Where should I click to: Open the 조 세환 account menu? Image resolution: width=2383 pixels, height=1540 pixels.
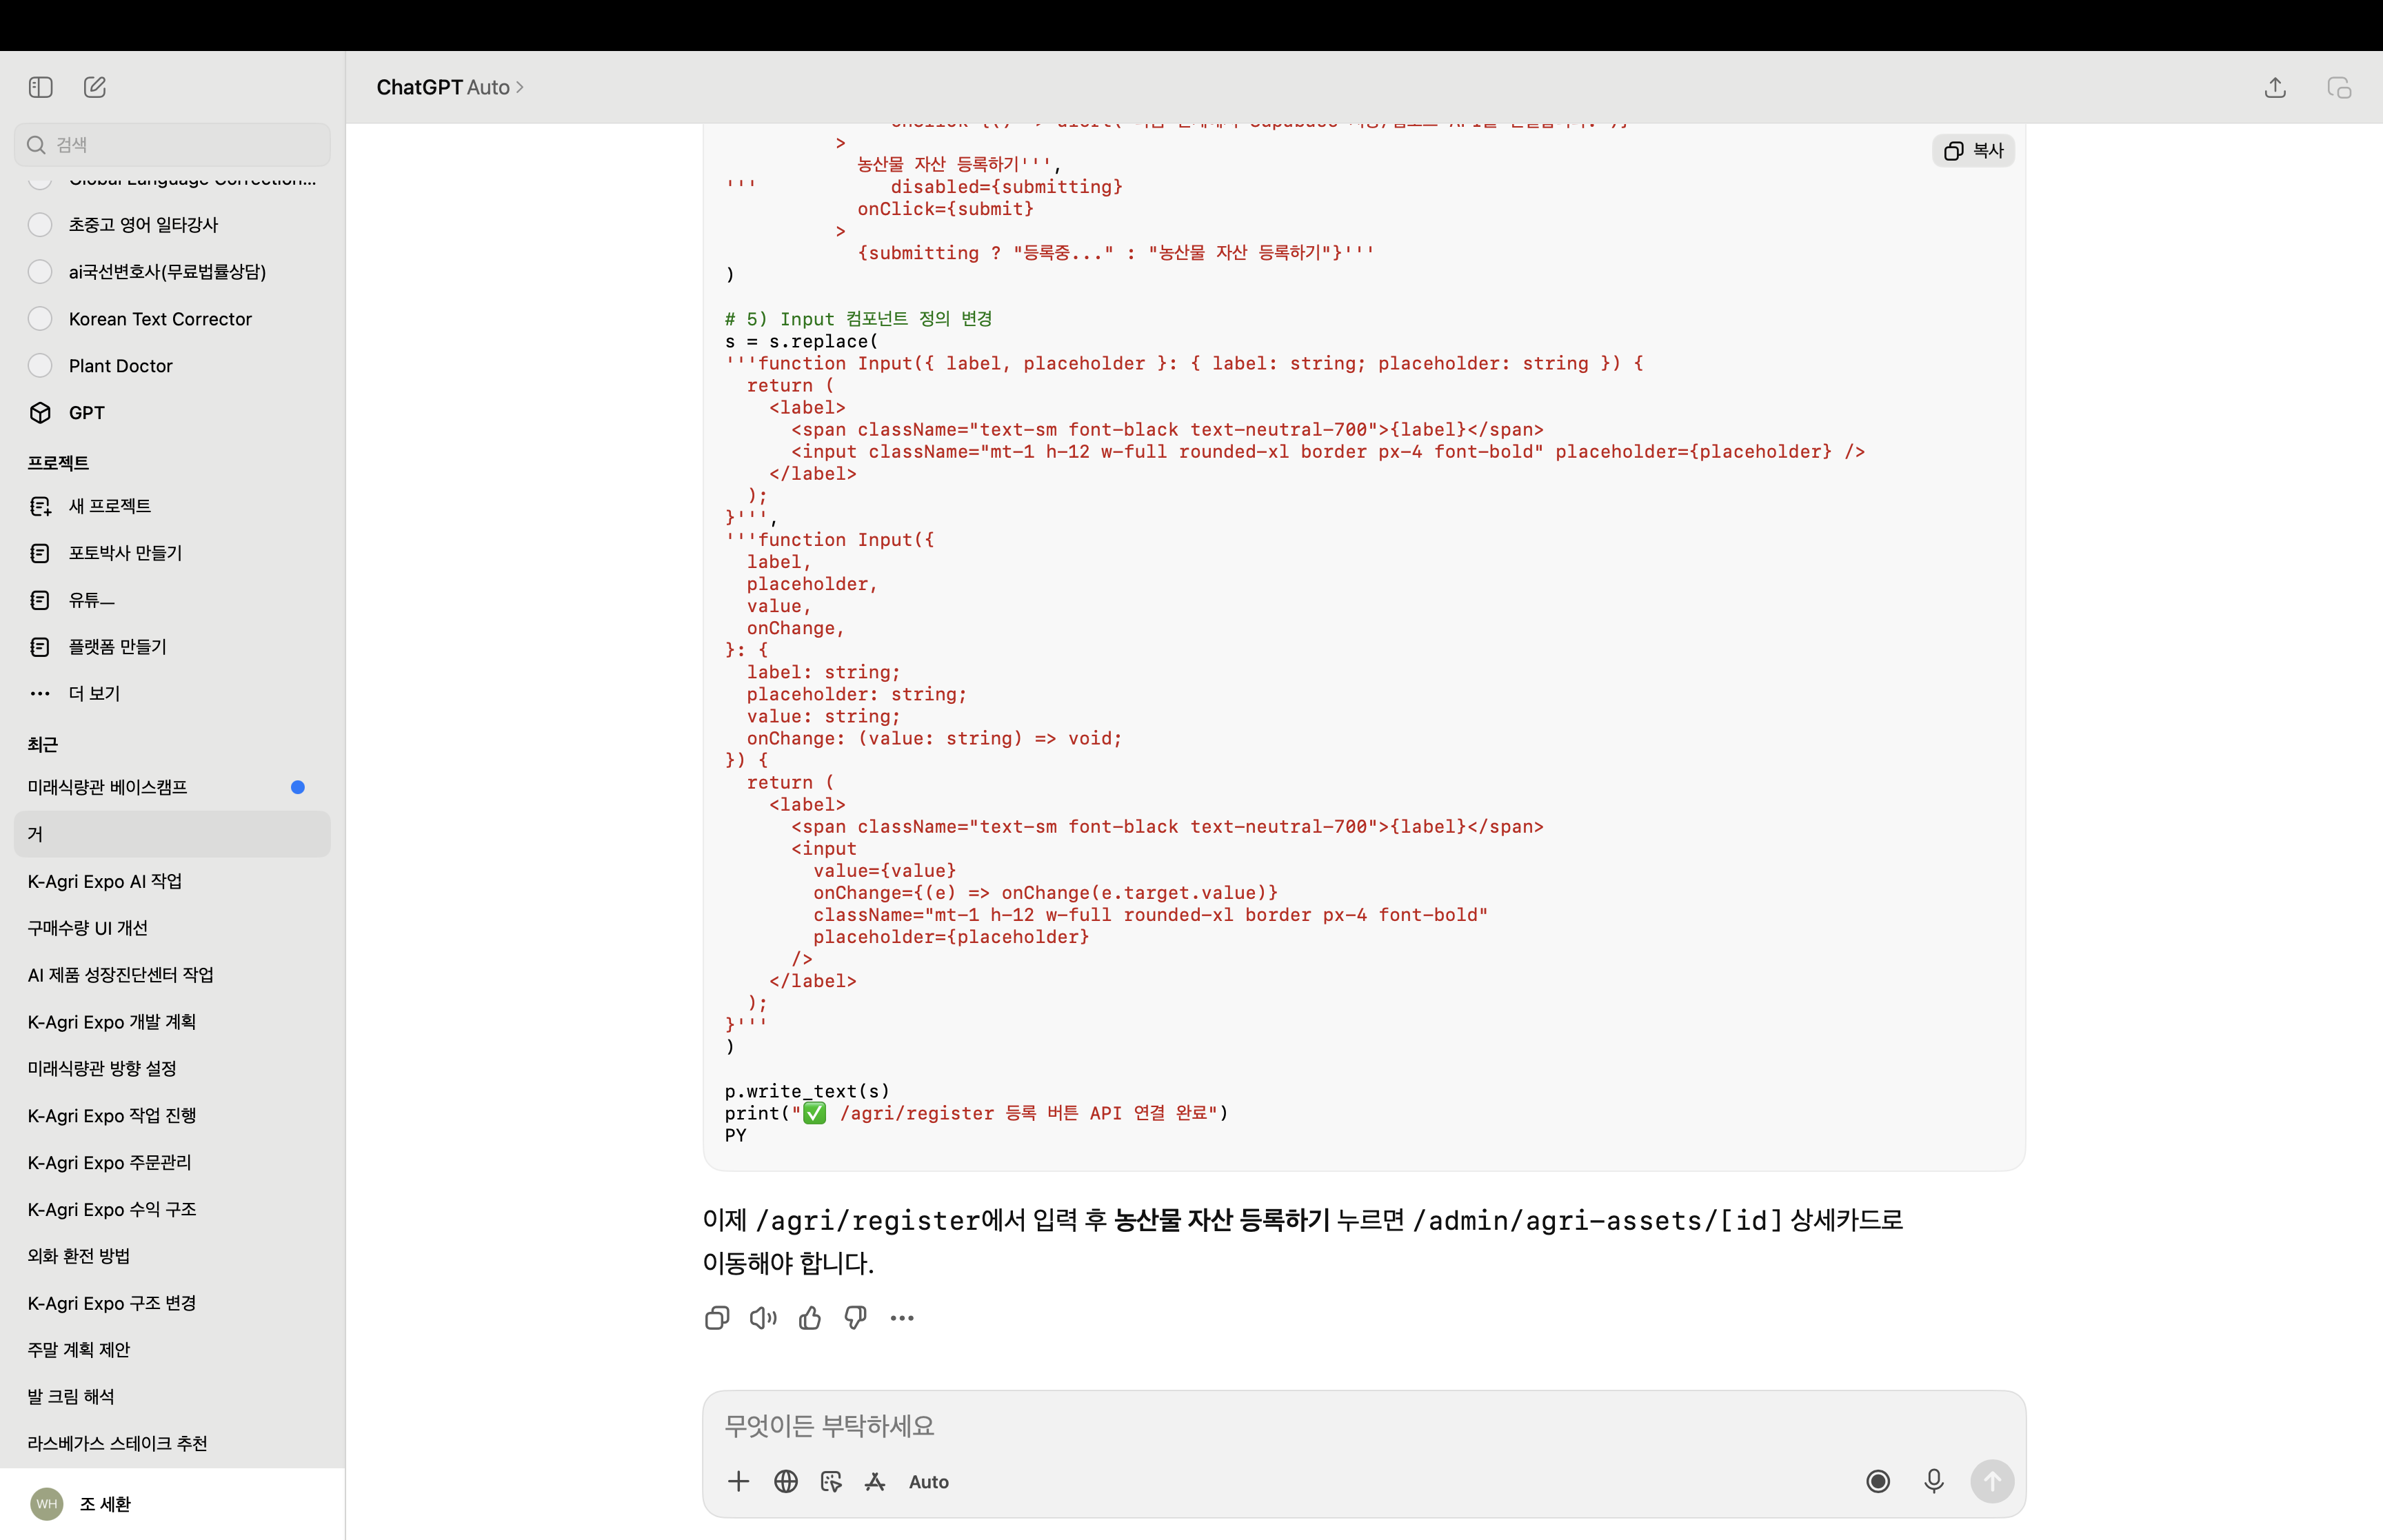[x=172, y=1504]
